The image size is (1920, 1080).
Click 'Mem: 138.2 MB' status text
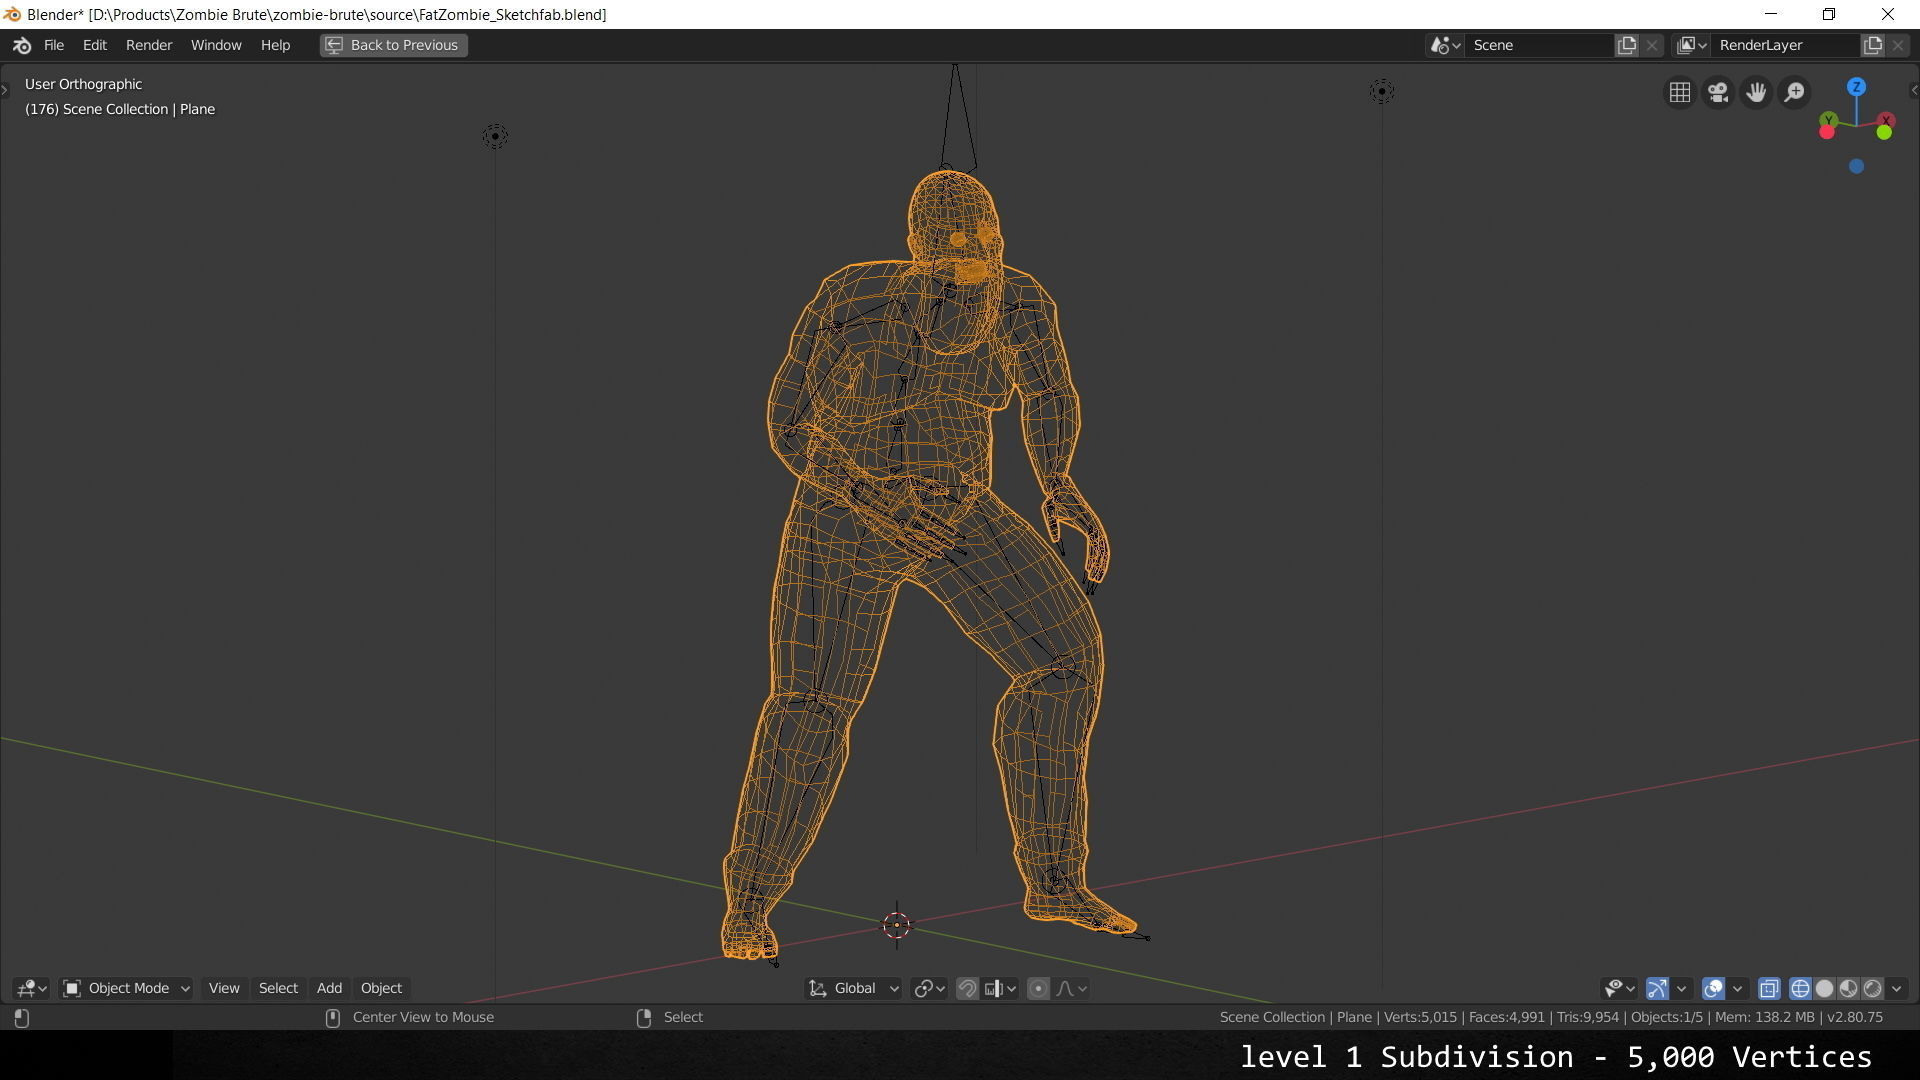[1765, 1017]
